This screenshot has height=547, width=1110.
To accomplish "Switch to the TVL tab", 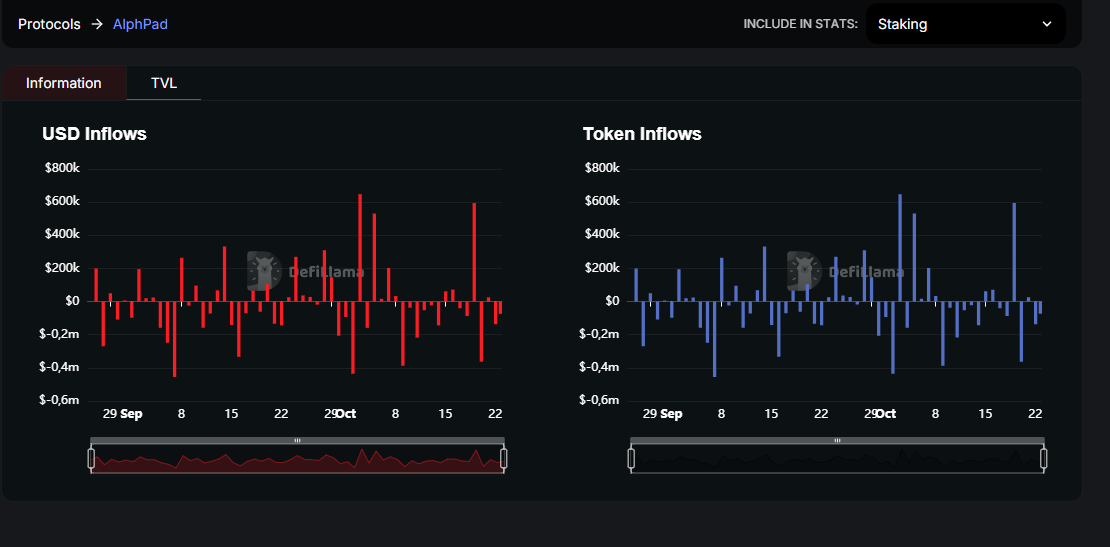I will (164, 83).
